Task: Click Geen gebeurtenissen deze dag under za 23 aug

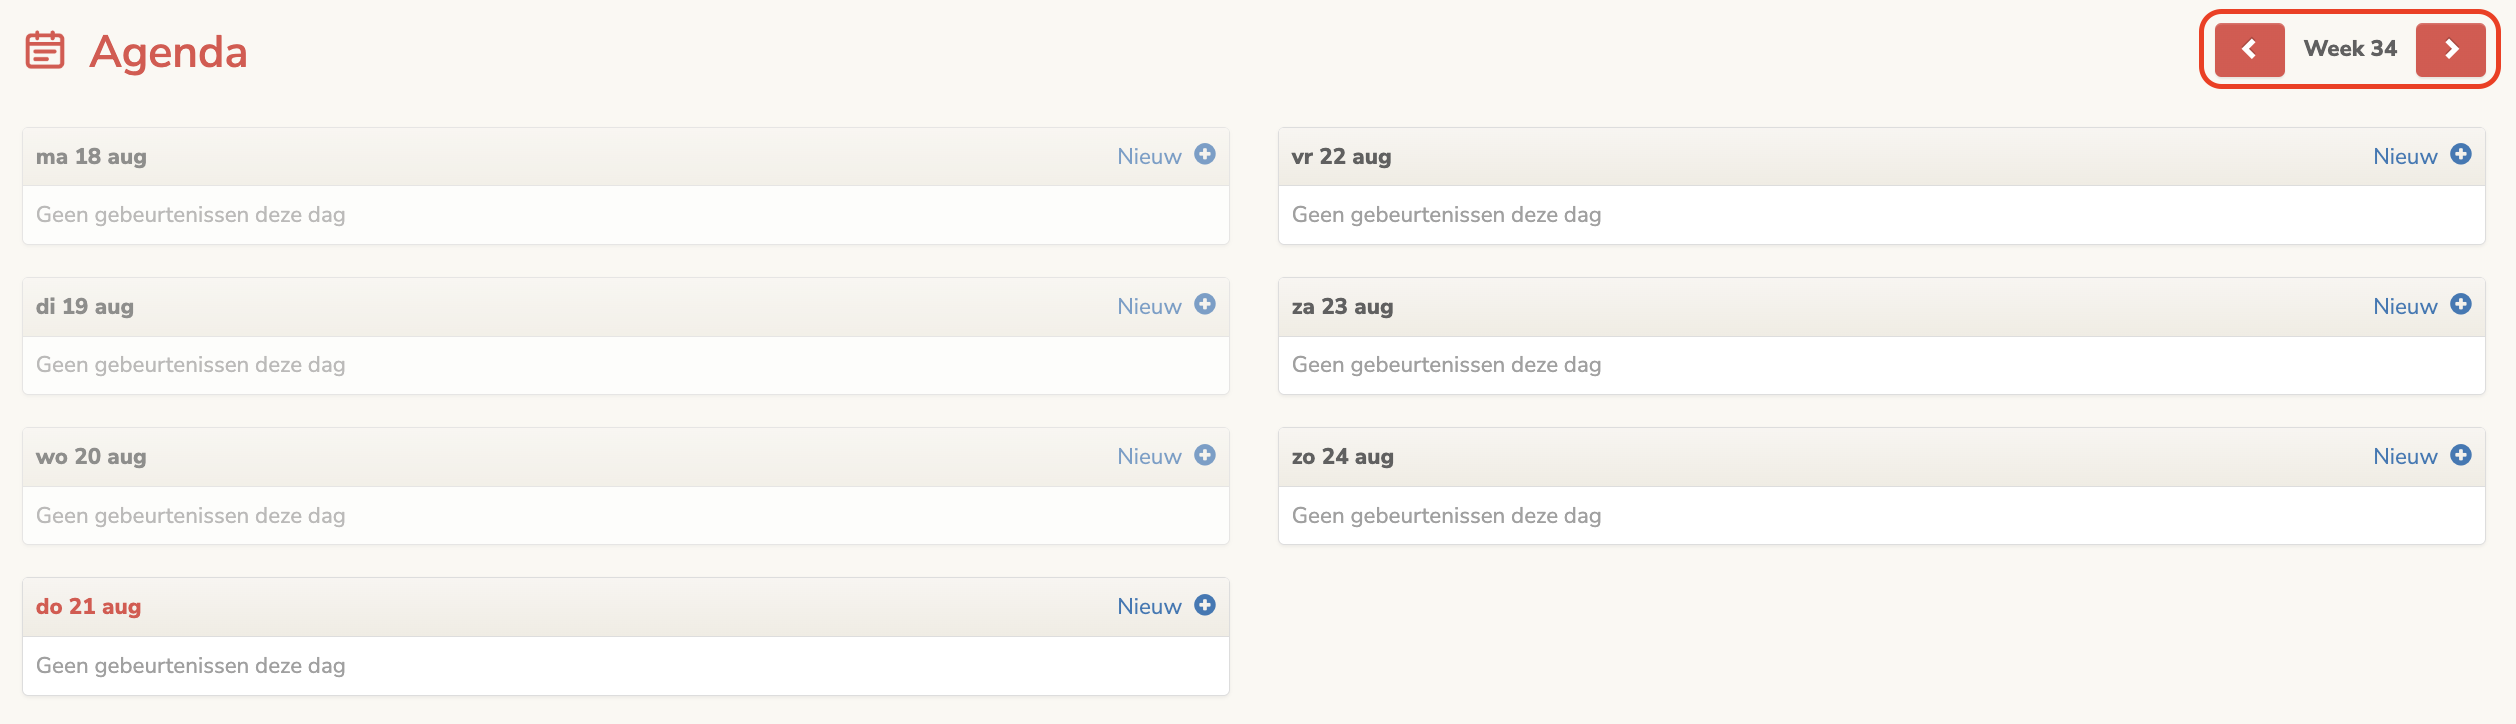Action: (x=1446, y=365)
